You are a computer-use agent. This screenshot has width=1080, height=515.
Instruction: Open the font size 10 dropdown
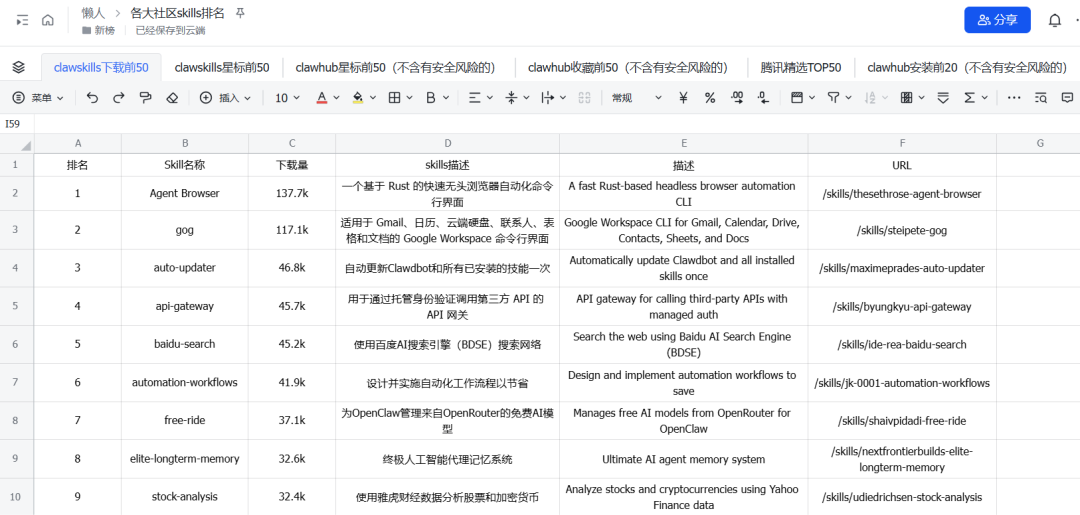click(287, 98)
